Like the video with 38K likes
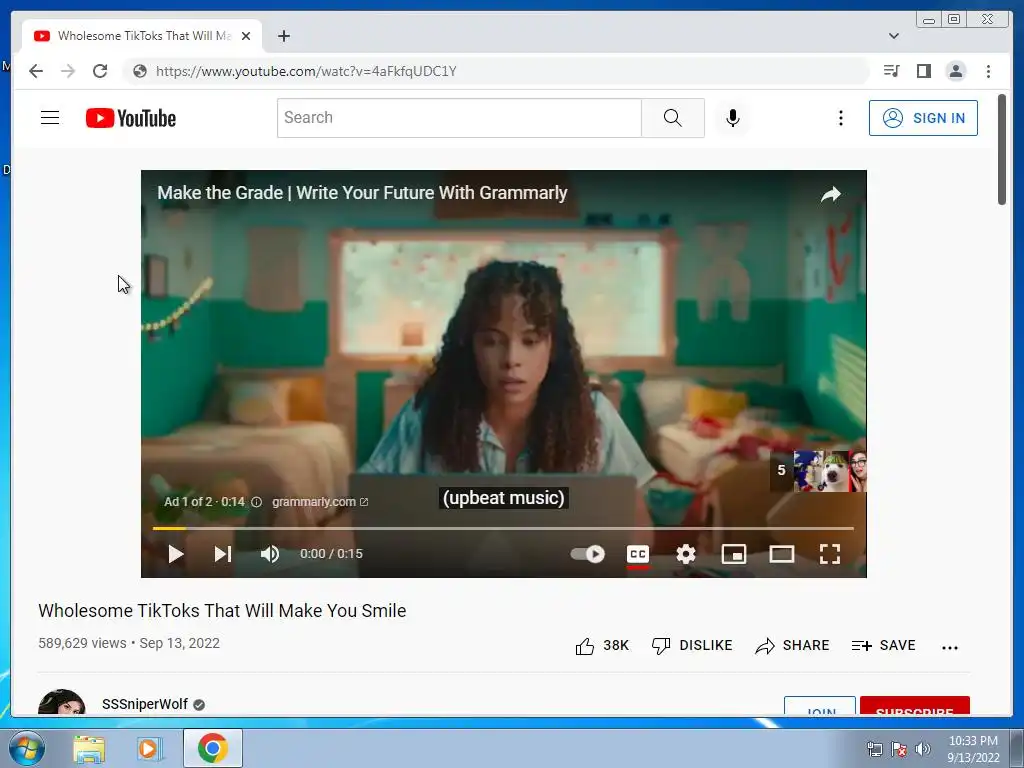This screenshot has width=1024, height=768. coord(601,645)
